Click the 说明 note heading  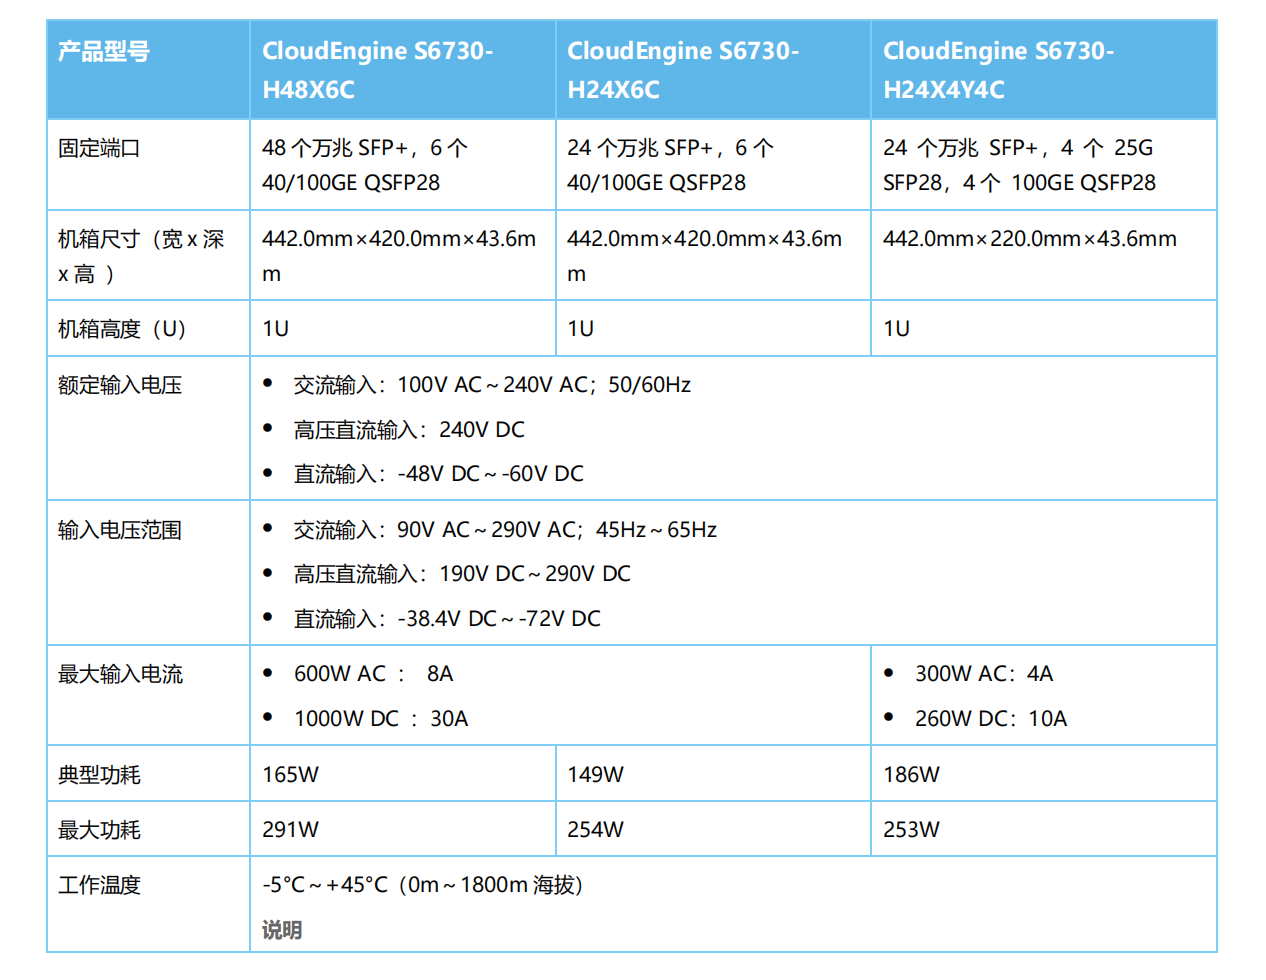pyautogui.click(x=282, y=930)
